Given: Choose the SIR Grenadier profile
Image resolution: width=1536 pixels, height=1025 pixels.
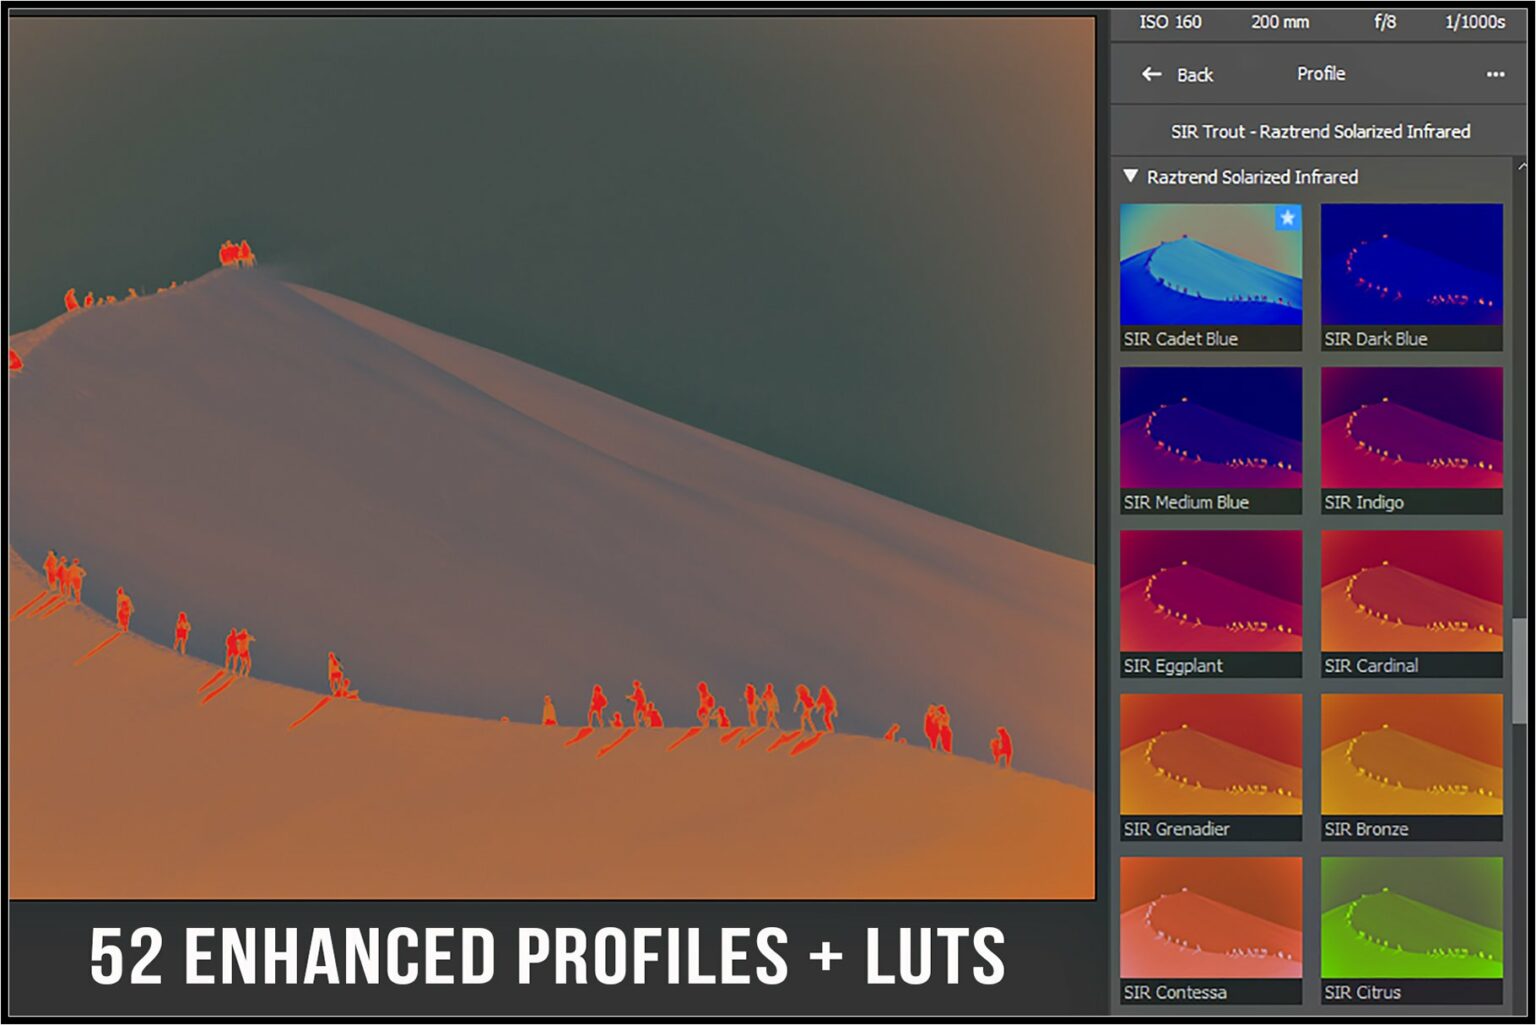Looking at the screenshot, I should tap(1210, 758).
